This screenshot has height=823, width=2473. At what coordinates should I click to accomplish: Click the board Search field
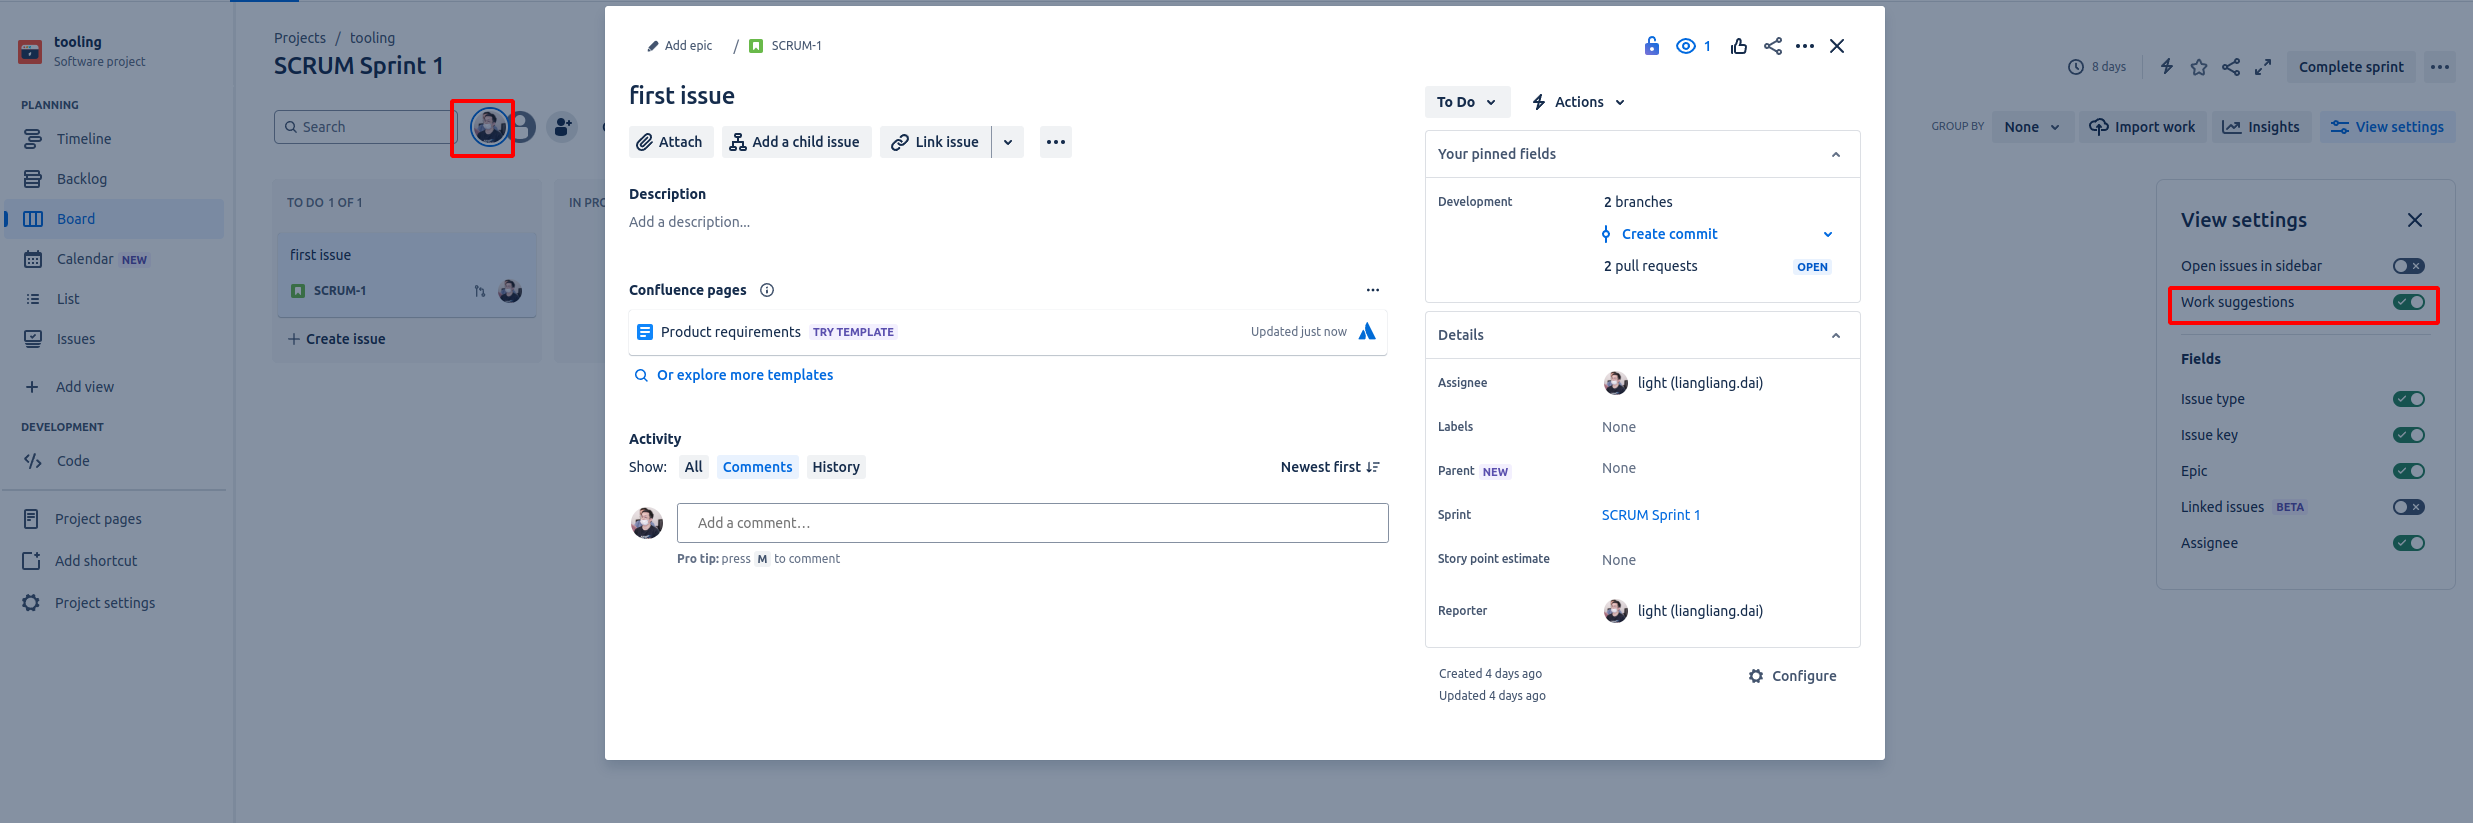pos(365,127)
